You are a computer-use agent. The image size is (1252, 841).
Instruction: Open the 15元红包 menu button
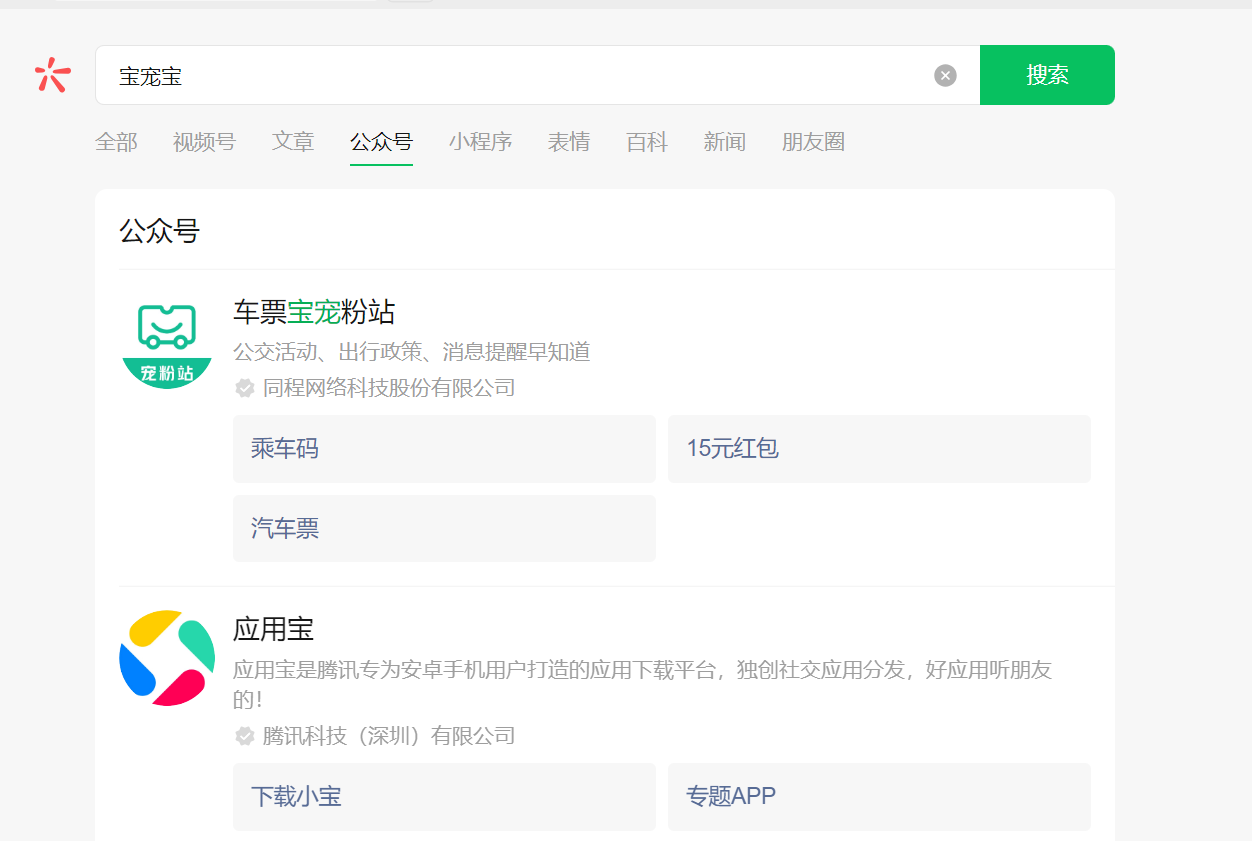[879, 449]
